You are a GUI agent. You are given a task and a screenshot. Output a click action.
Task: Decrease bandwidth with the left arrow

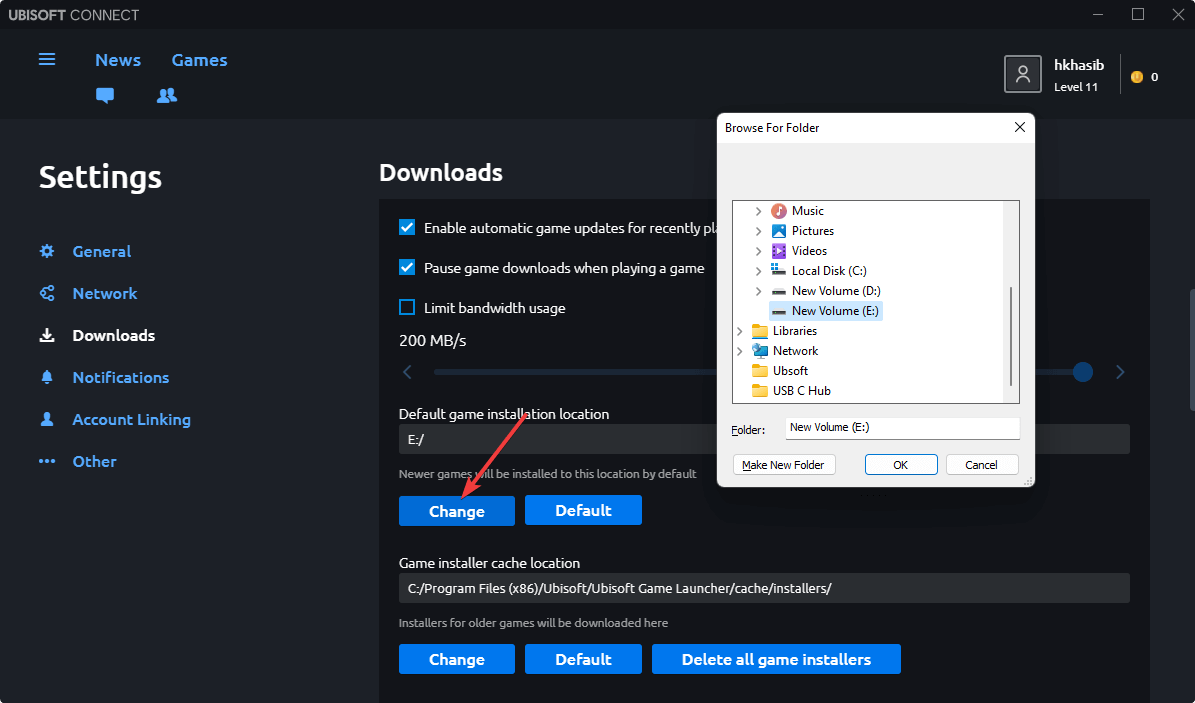pos(407,371)
